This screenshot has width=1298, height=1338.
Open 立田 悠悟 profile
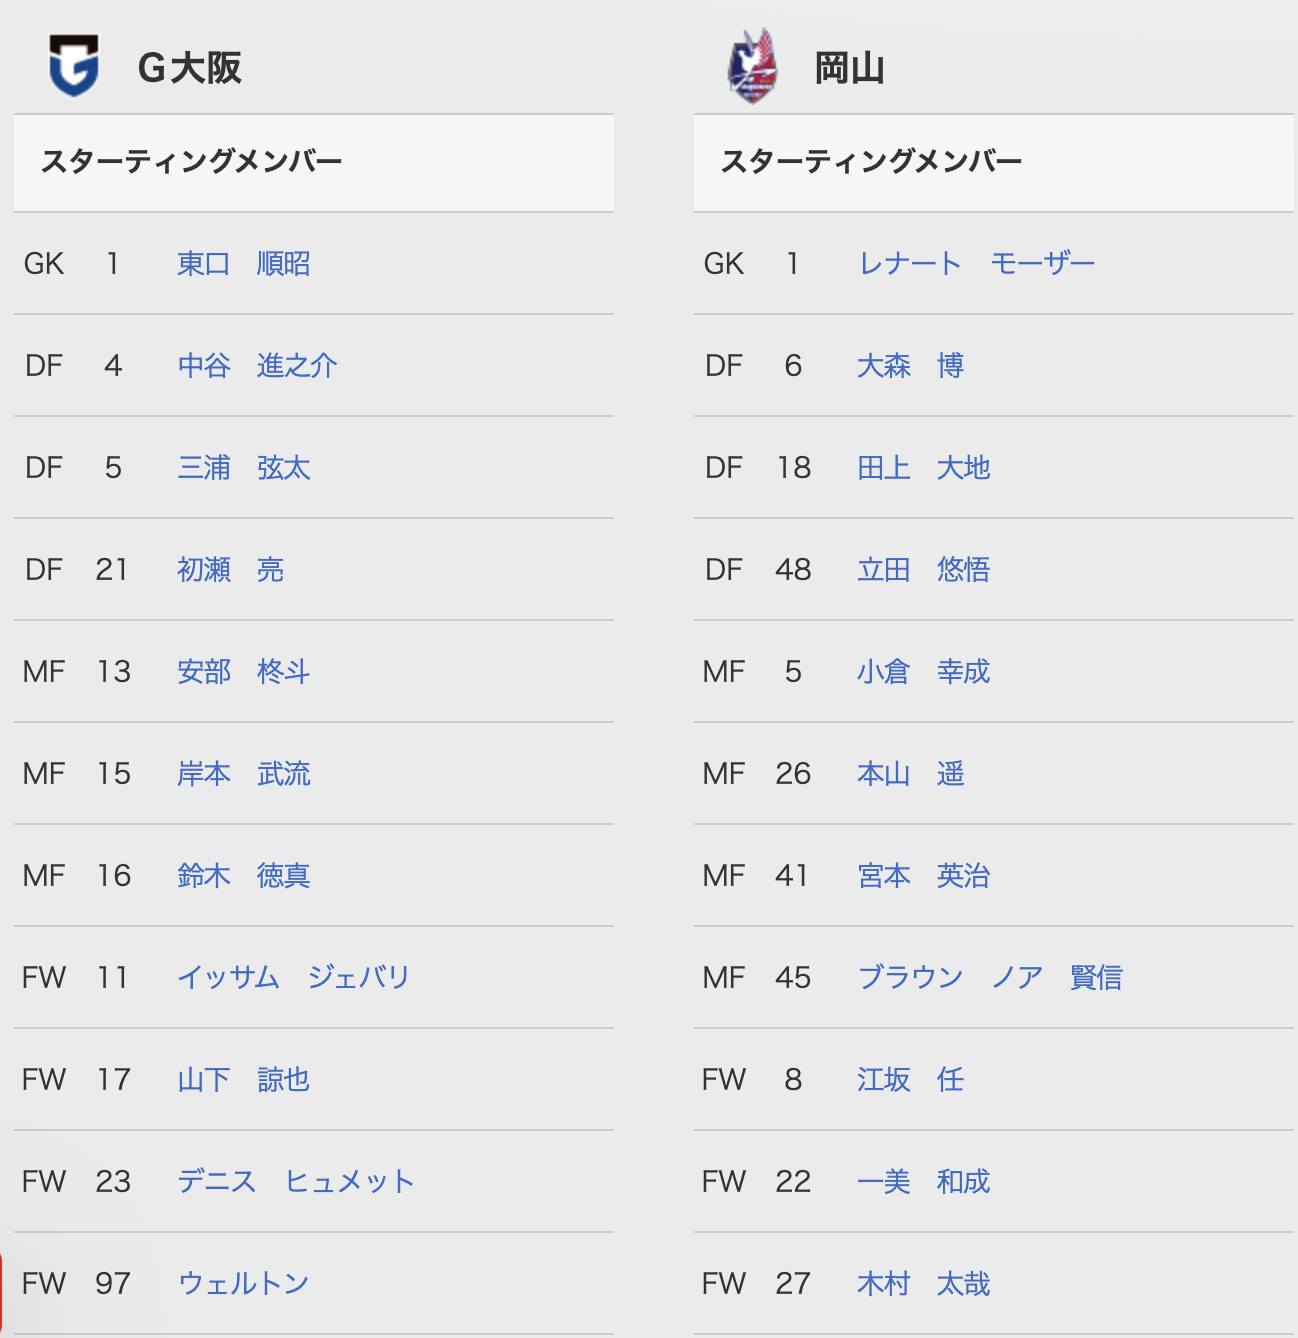[x=923, y=570]
